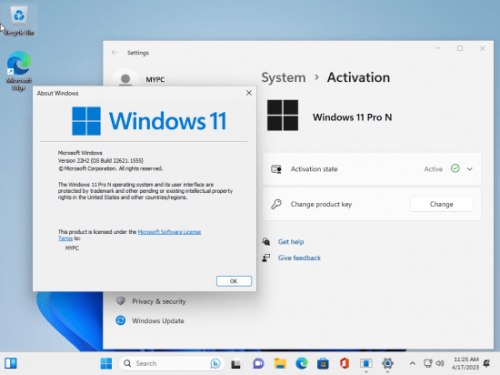Screen dimensions: 500x375
Task: Open File Explorer from the taskbar
Action: [280, 363]
